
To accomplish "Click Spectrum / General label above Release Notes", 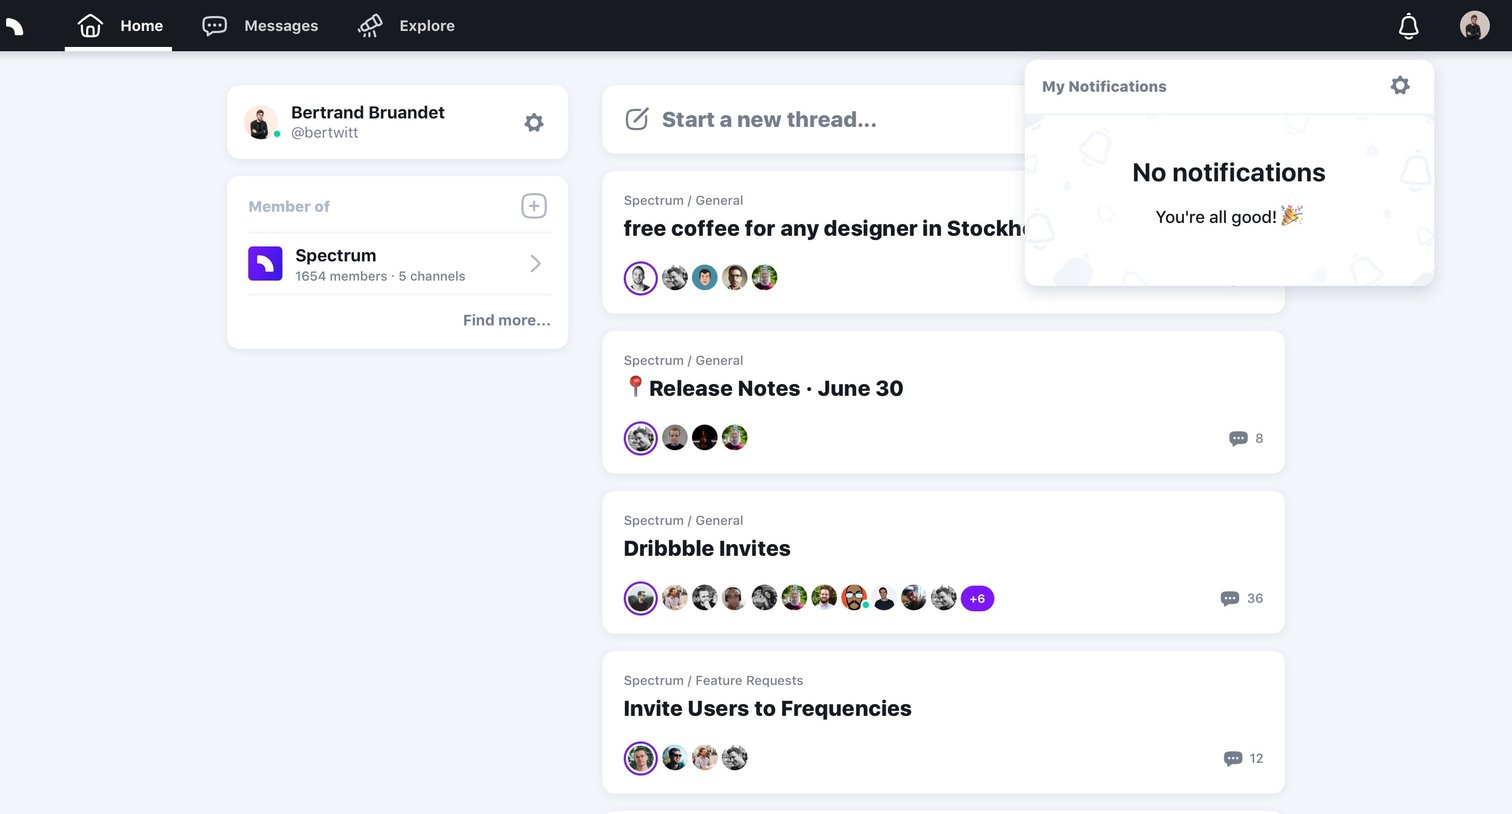I will 683,360.
